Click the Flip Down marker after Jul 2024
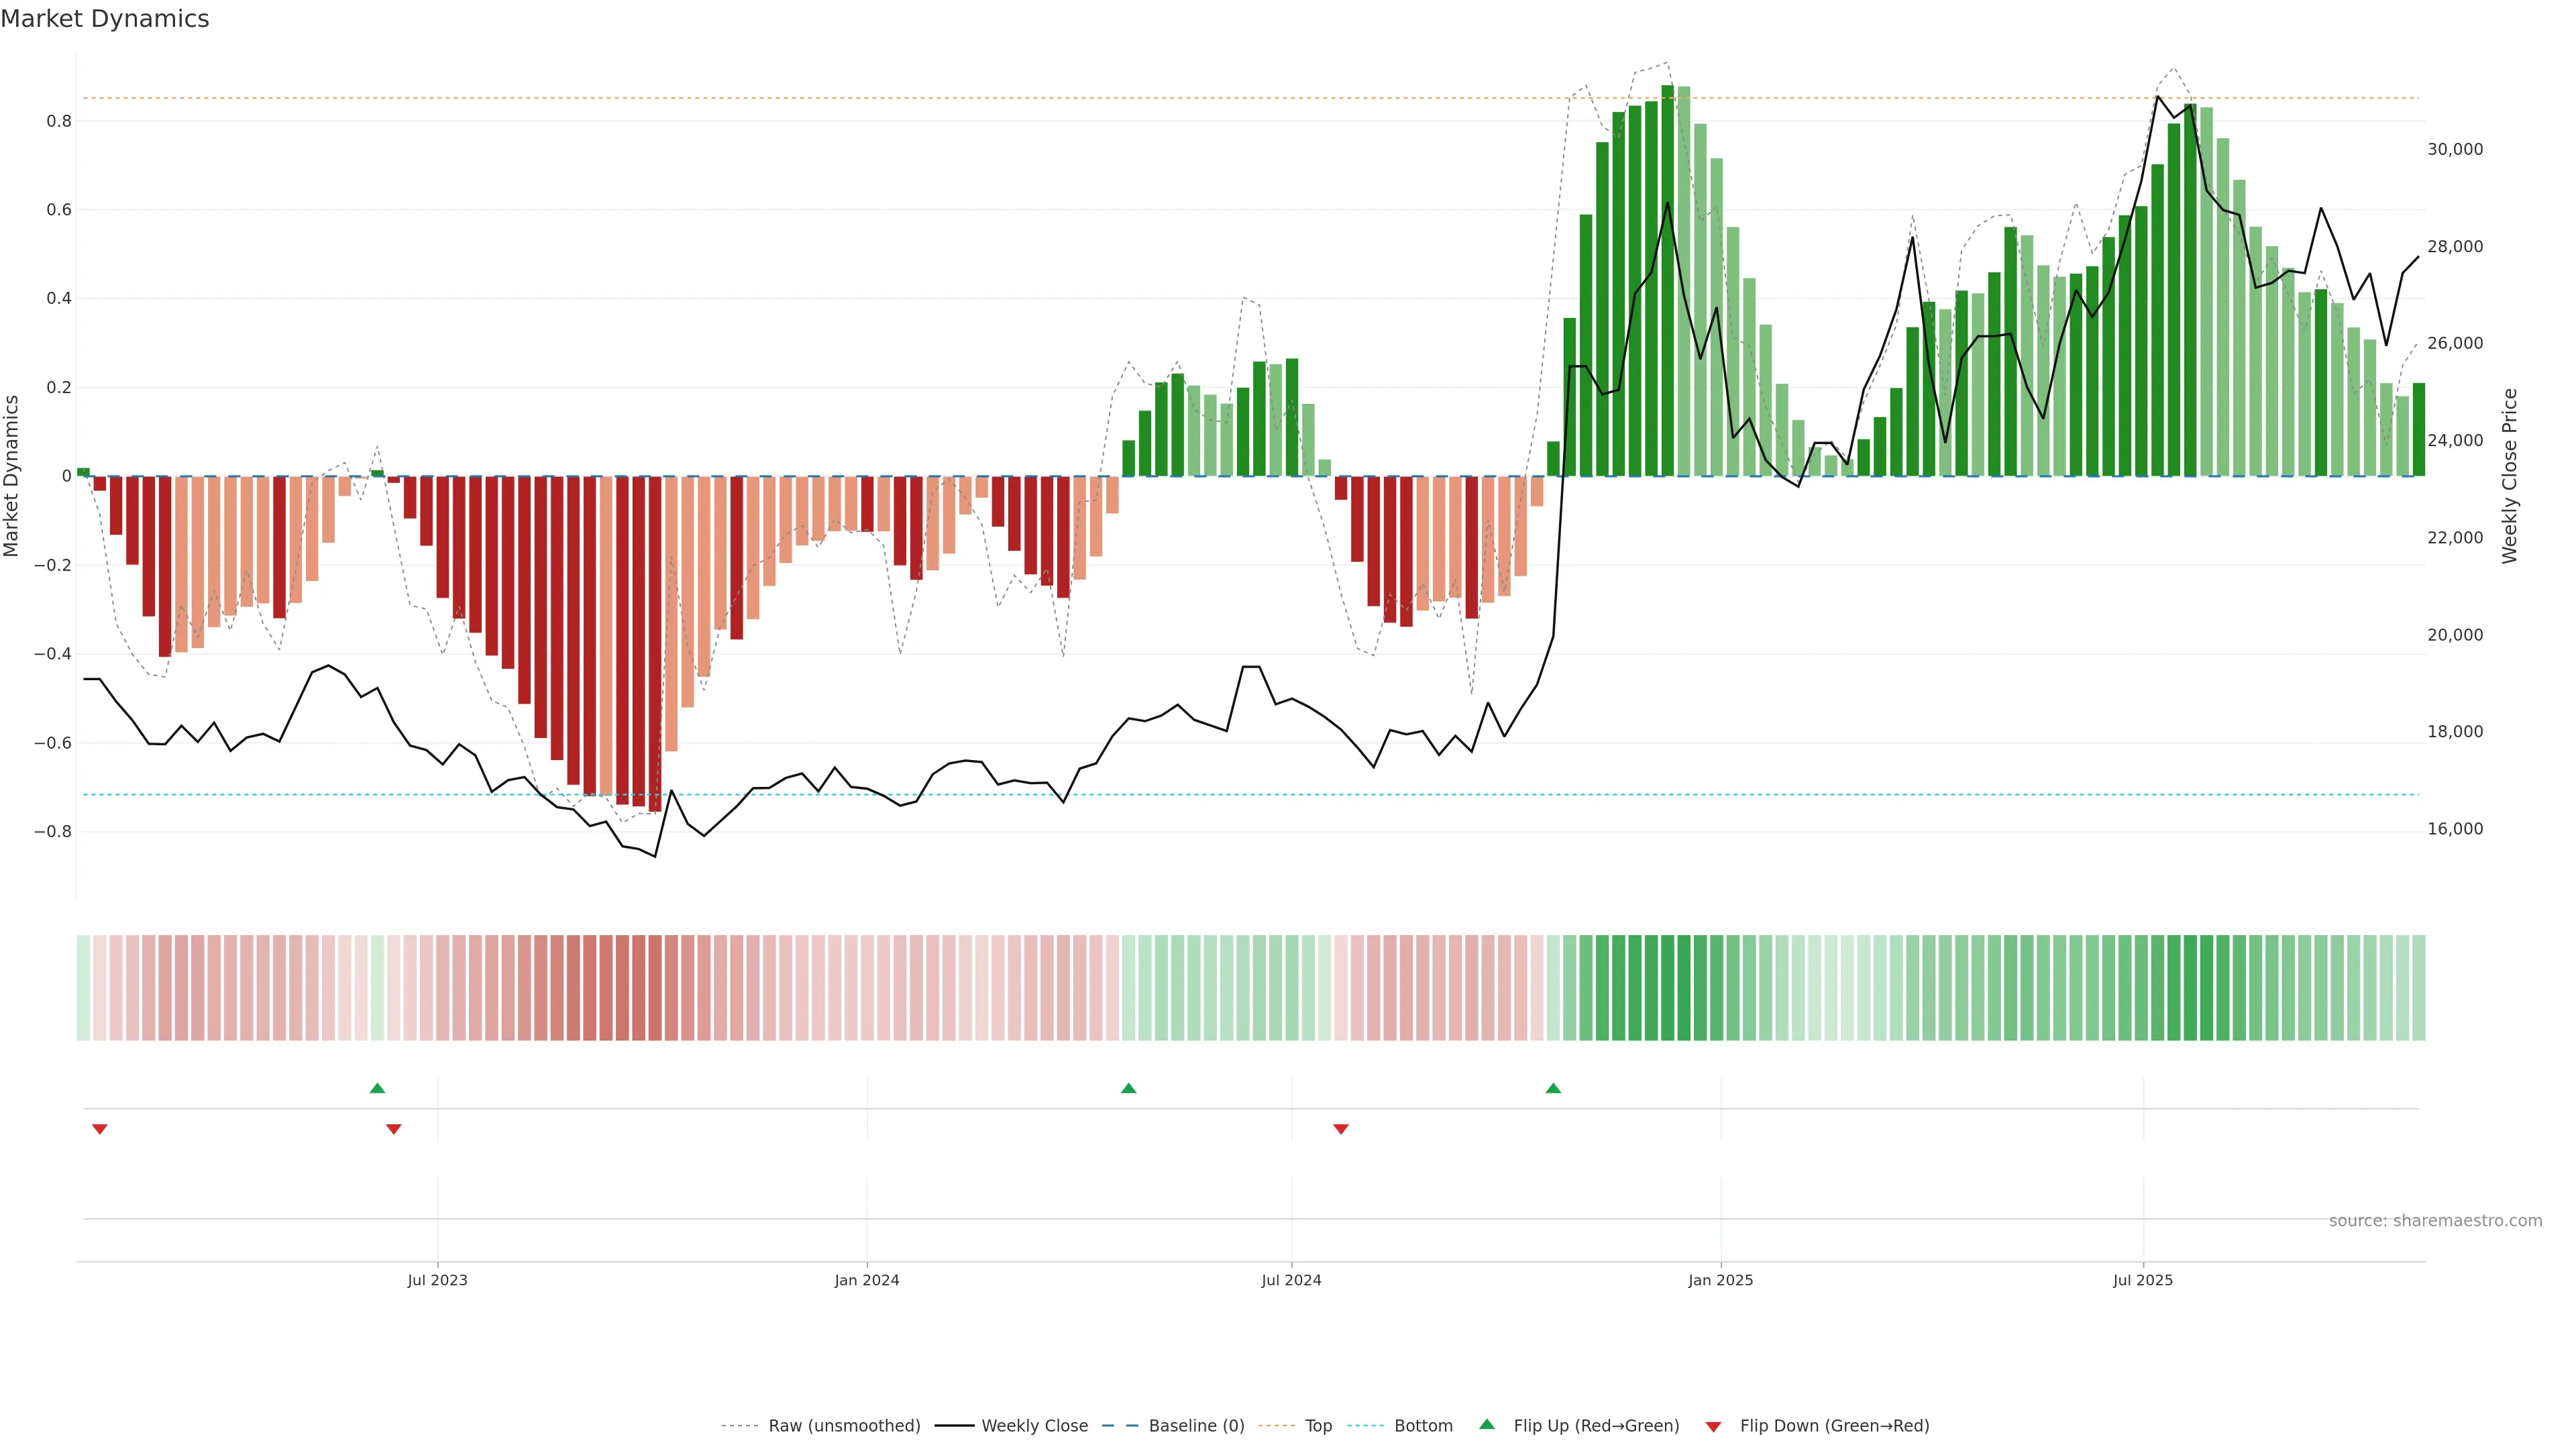The width and height of the screenshot is (2576, 1449). tap(1341, 1129)
